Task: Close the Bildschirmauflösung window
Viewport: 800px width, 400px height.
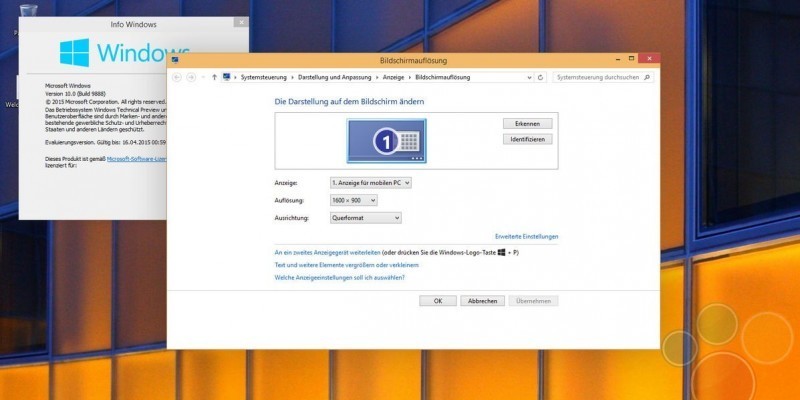Action: 649,59
